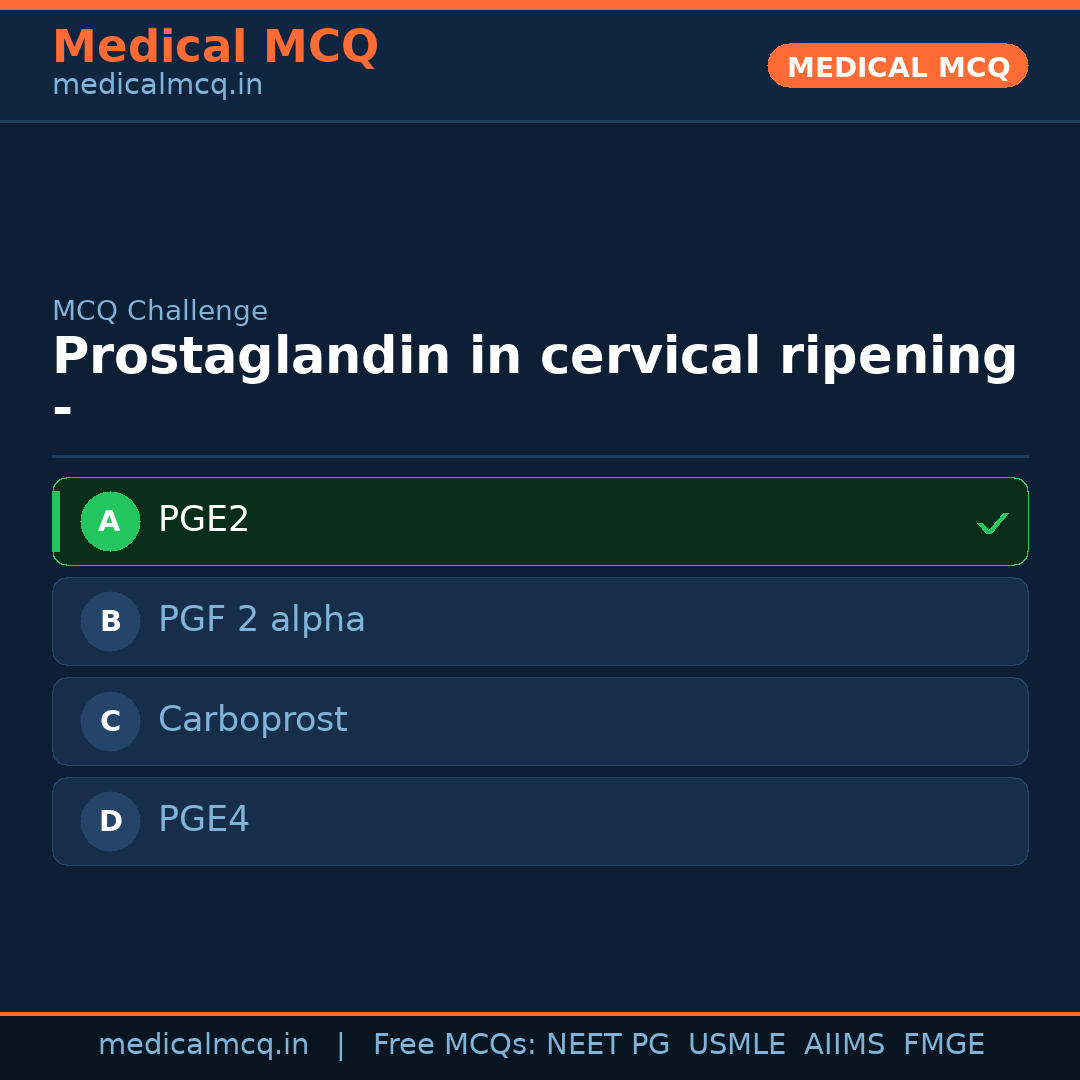Click the C badge beside Carboprost

click(x=110, y=721)
